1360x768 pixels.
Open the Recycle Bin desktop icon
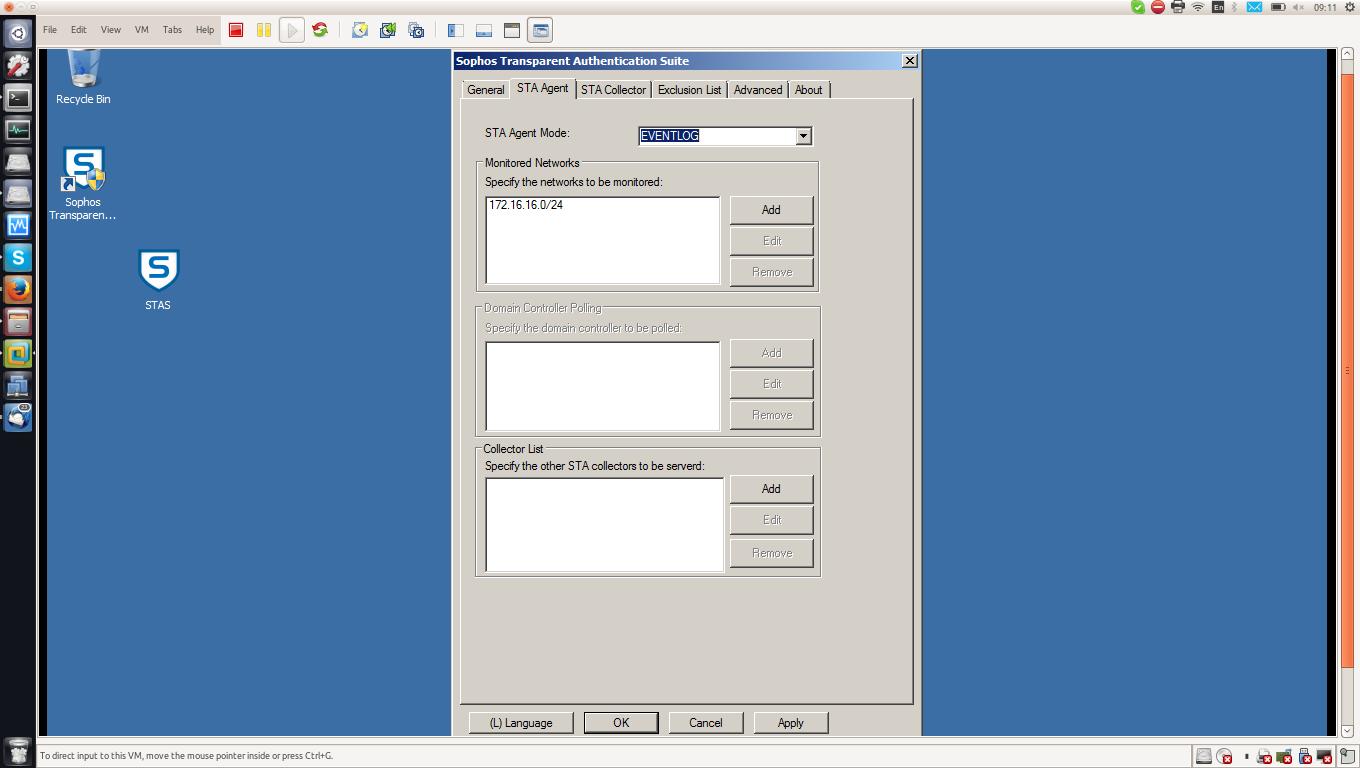click(83, 78)
